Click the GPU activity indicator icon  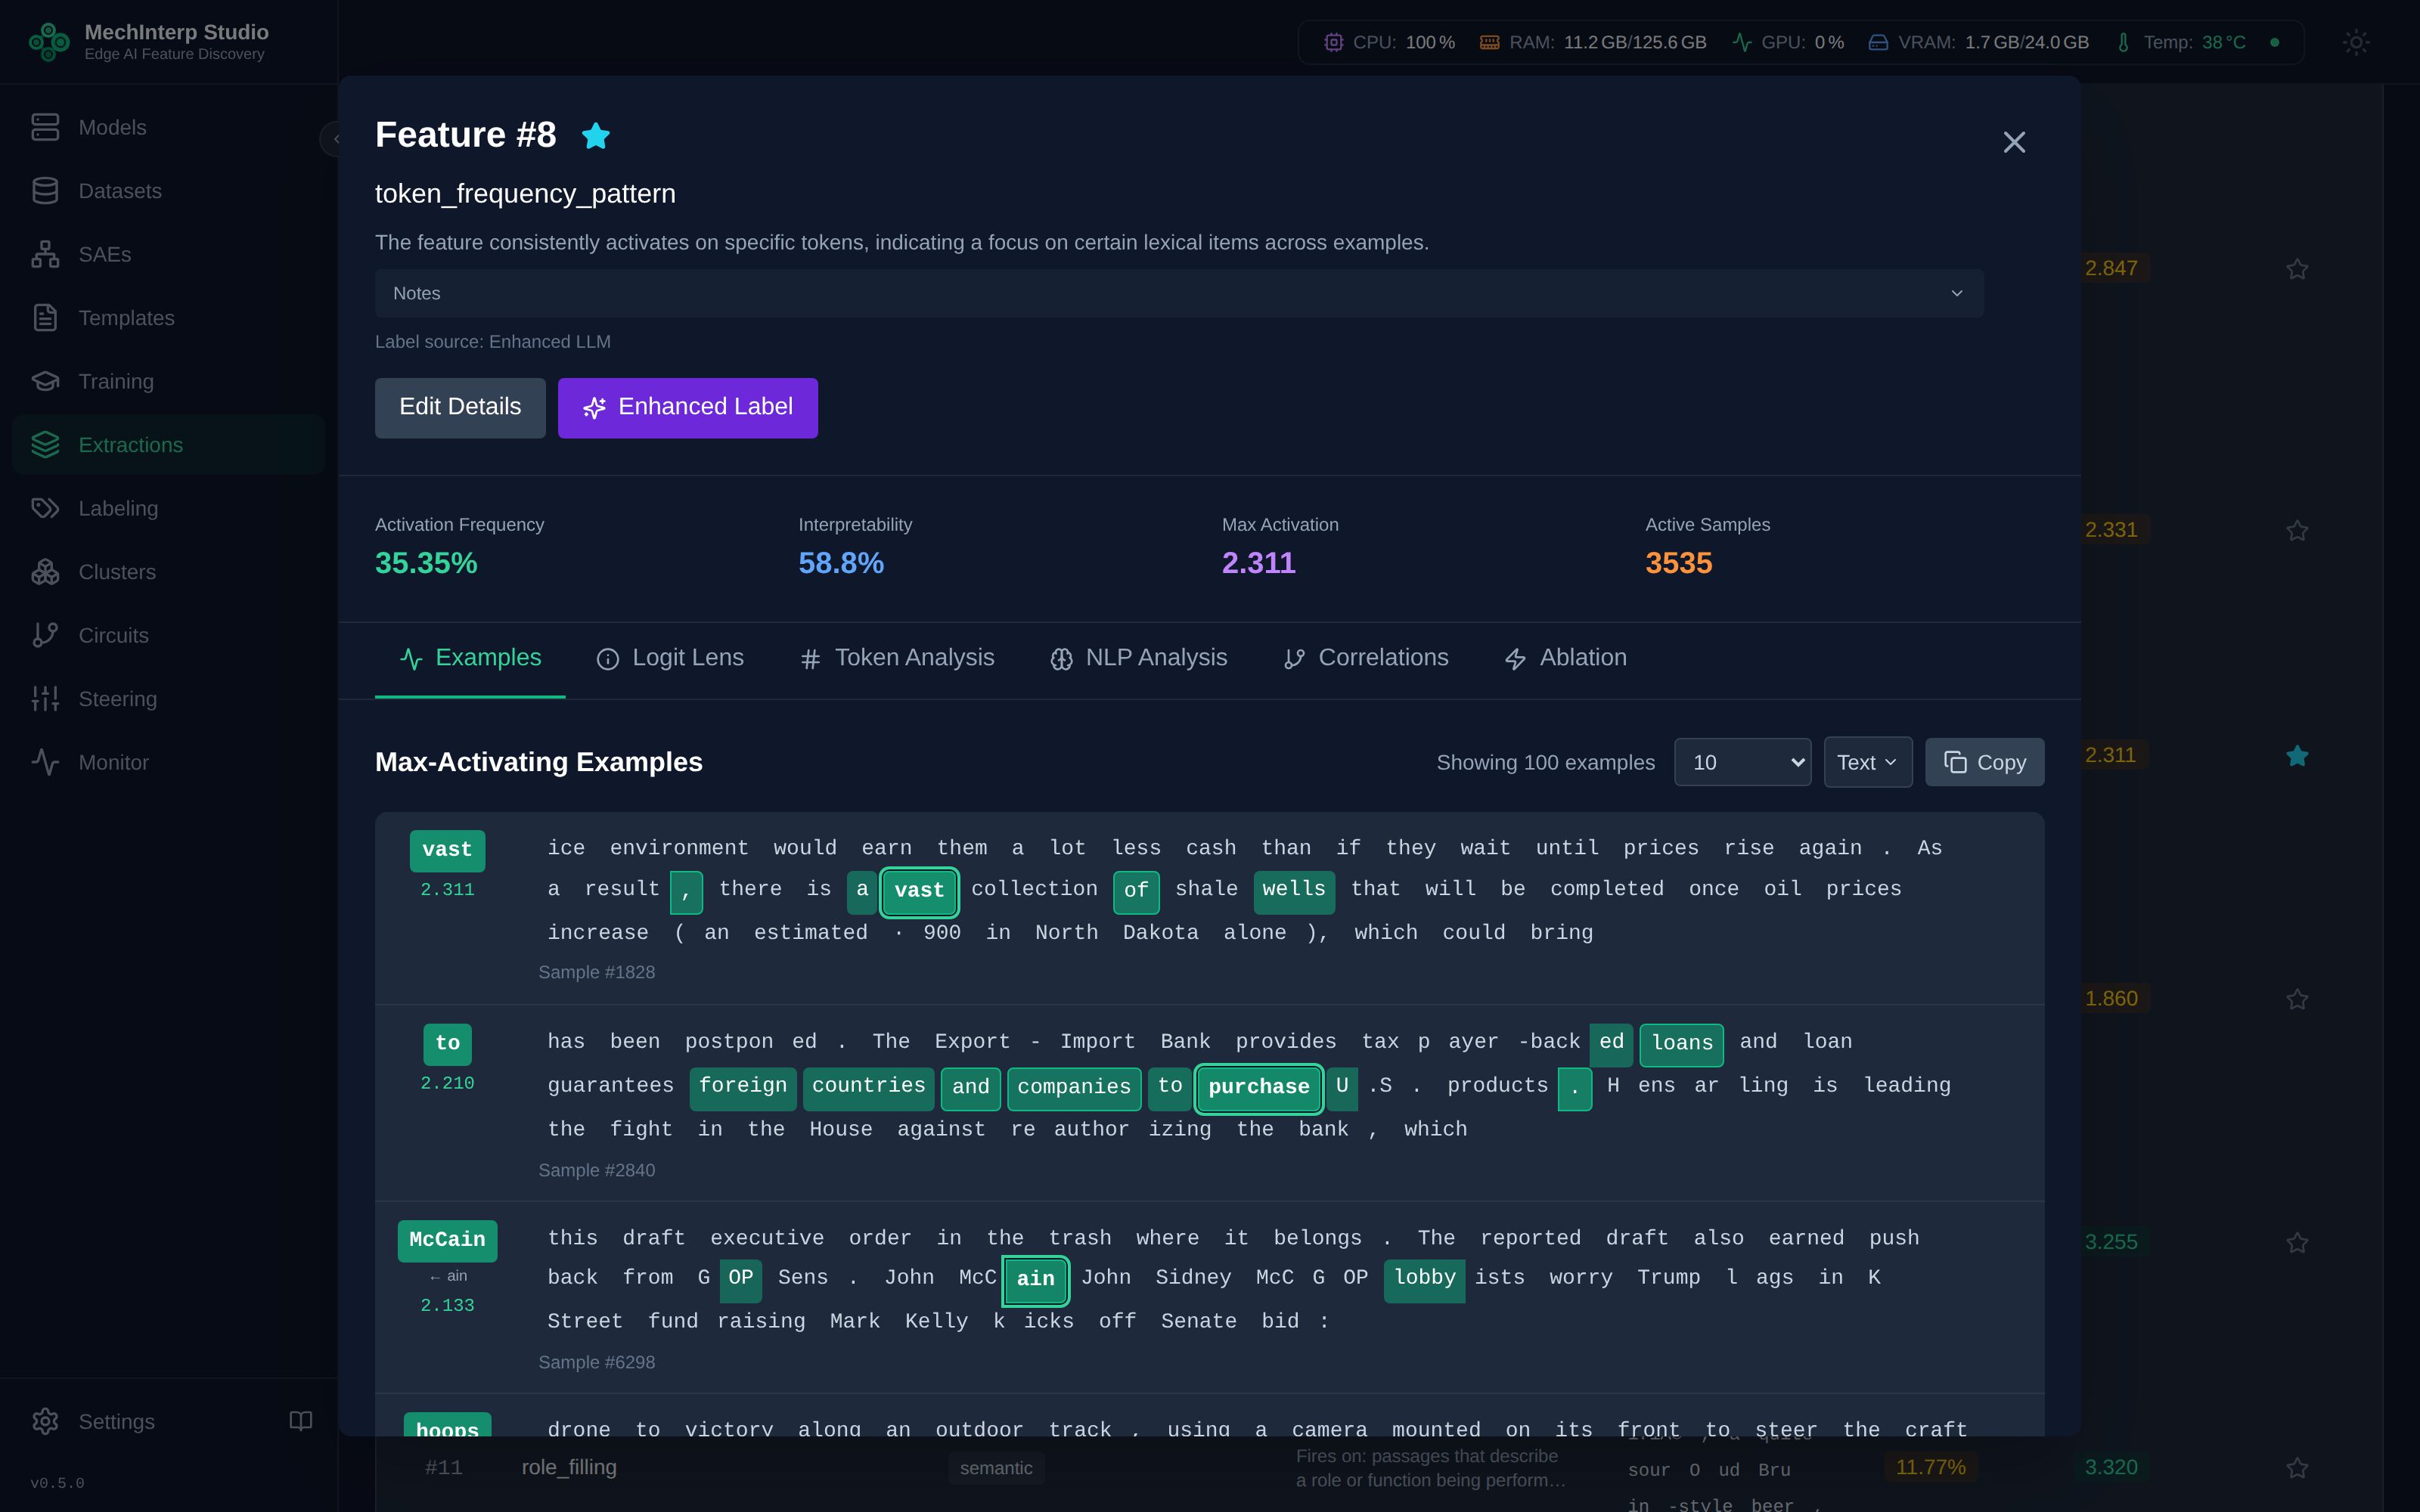pos(1741,42)
